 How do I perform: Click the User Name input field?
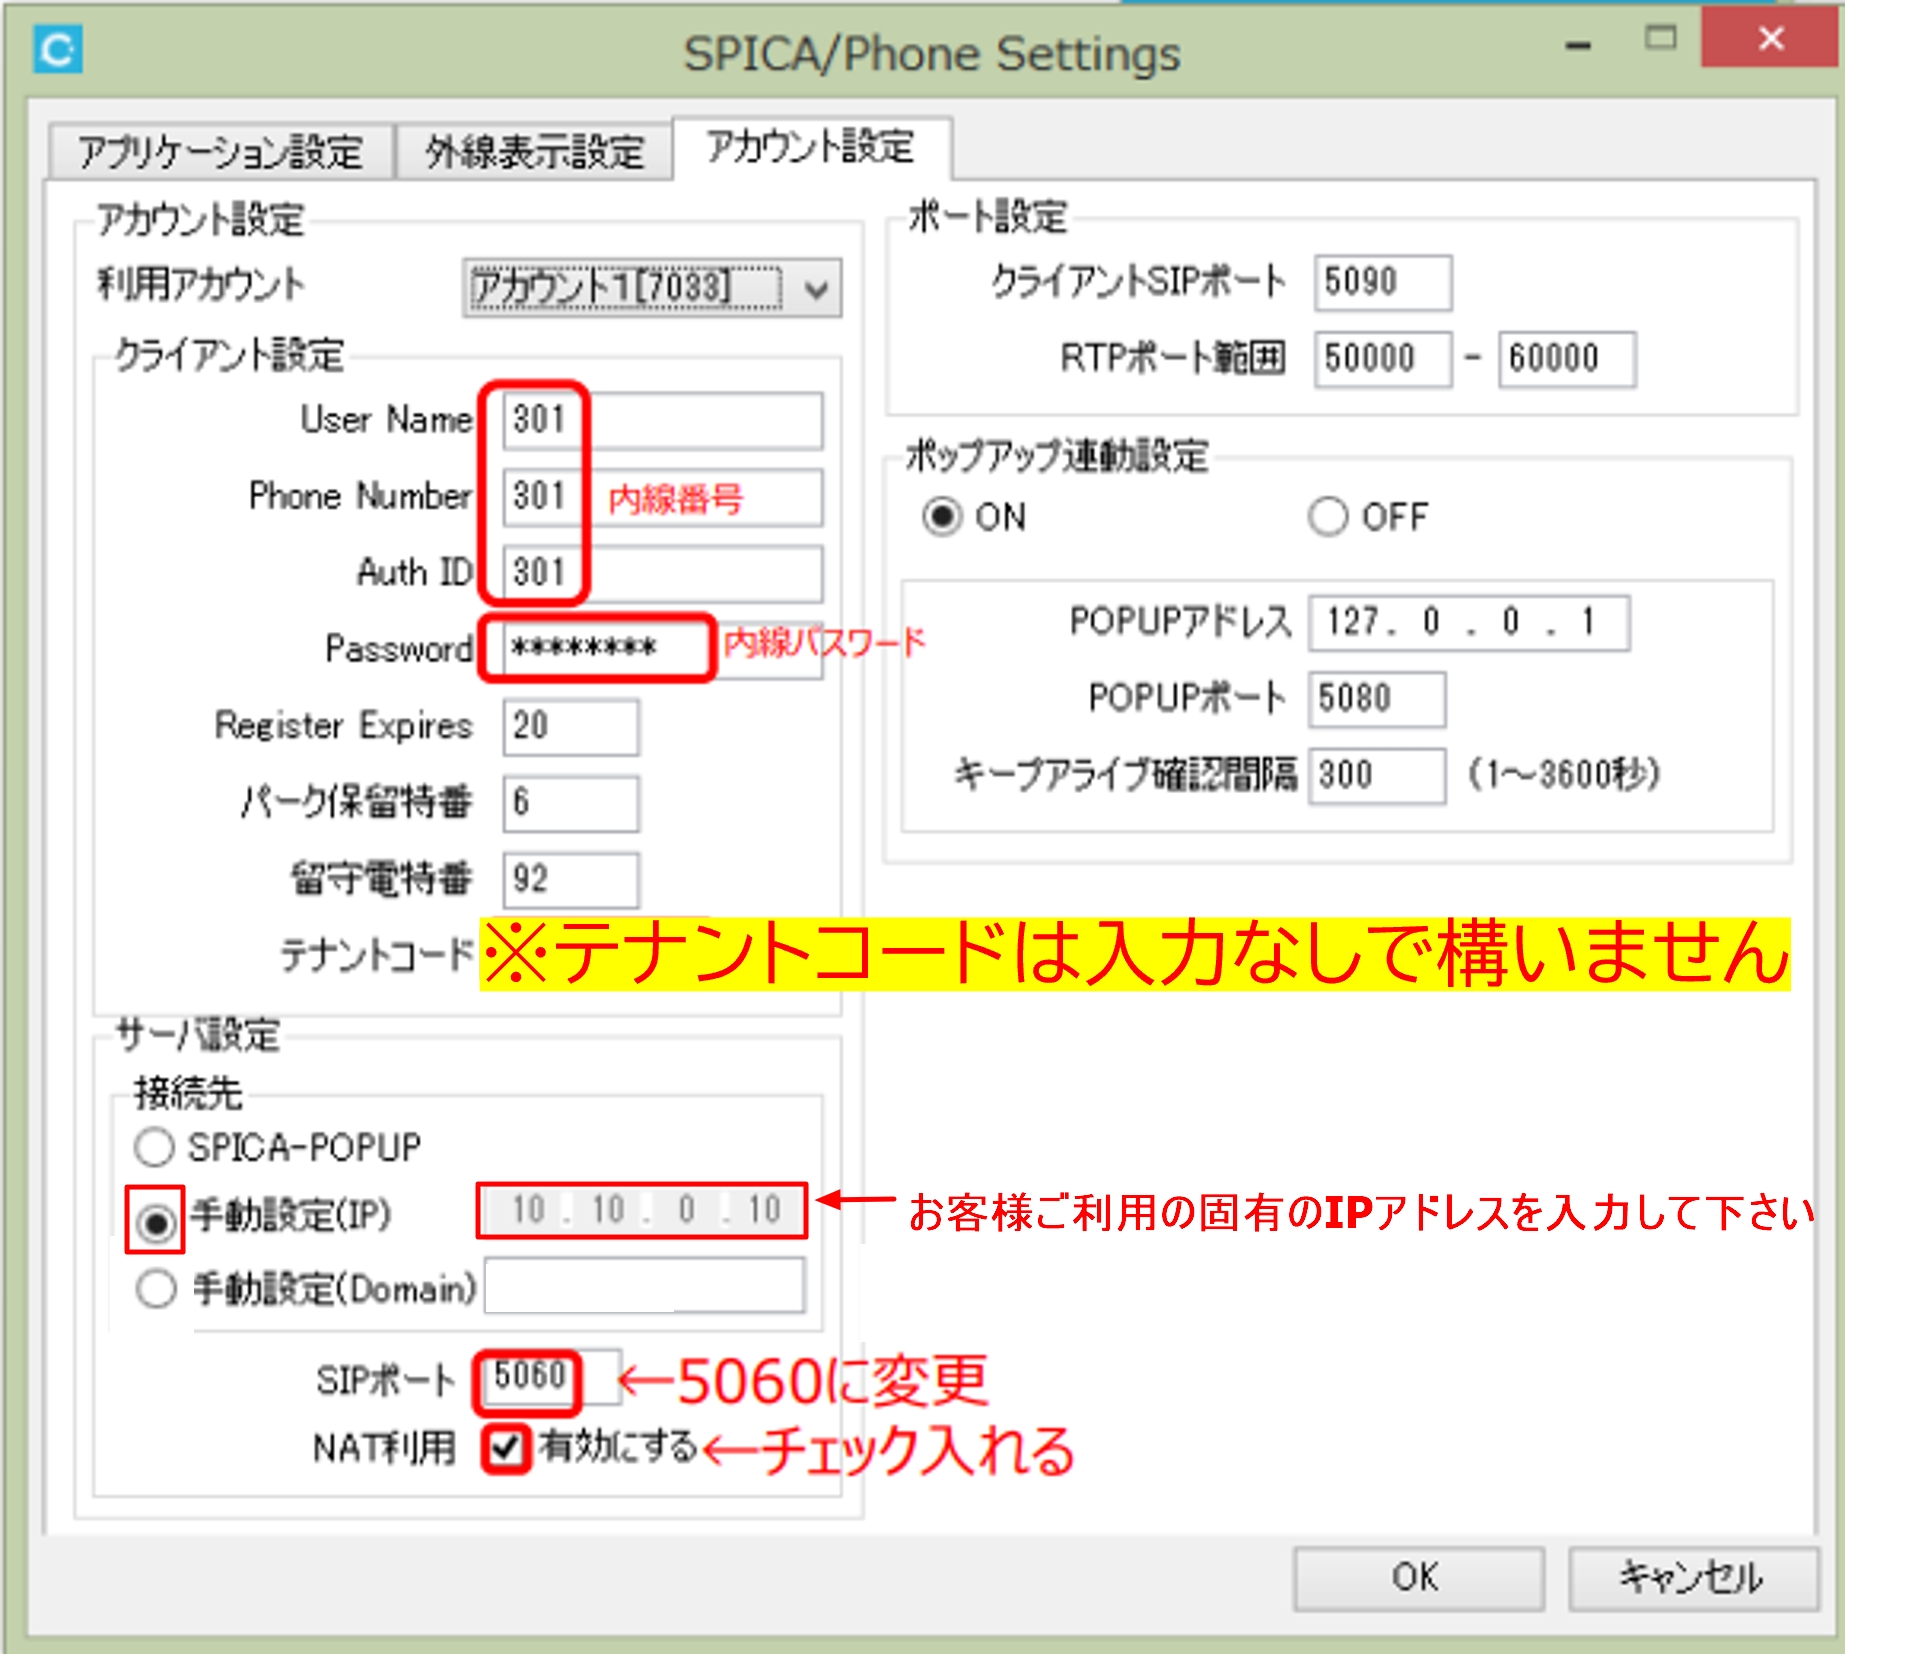pyautogui.click(x=662, y=420)
